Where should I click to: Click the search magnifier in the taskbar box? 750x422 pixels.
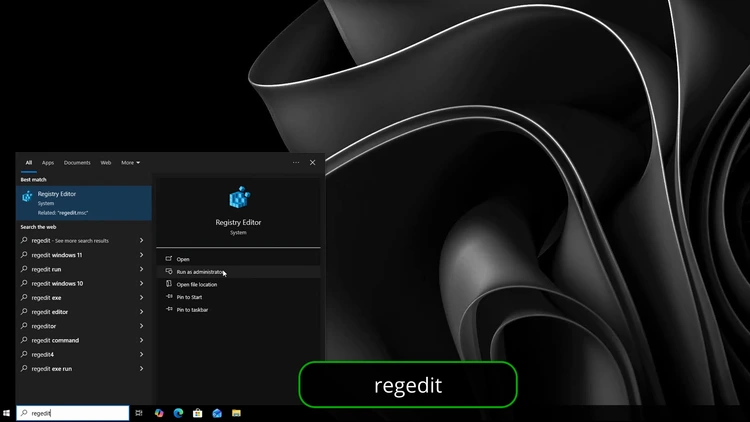click(24, 413)
